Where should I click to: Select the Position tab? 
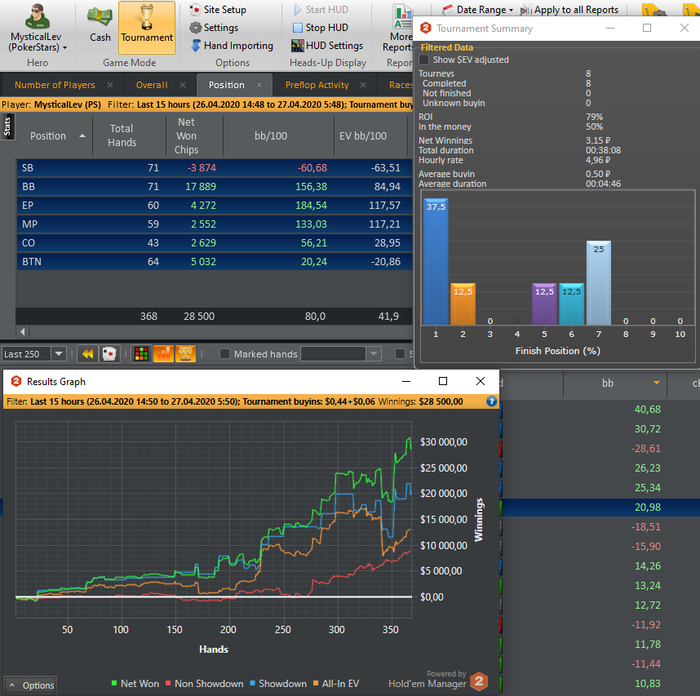[226, 85]
